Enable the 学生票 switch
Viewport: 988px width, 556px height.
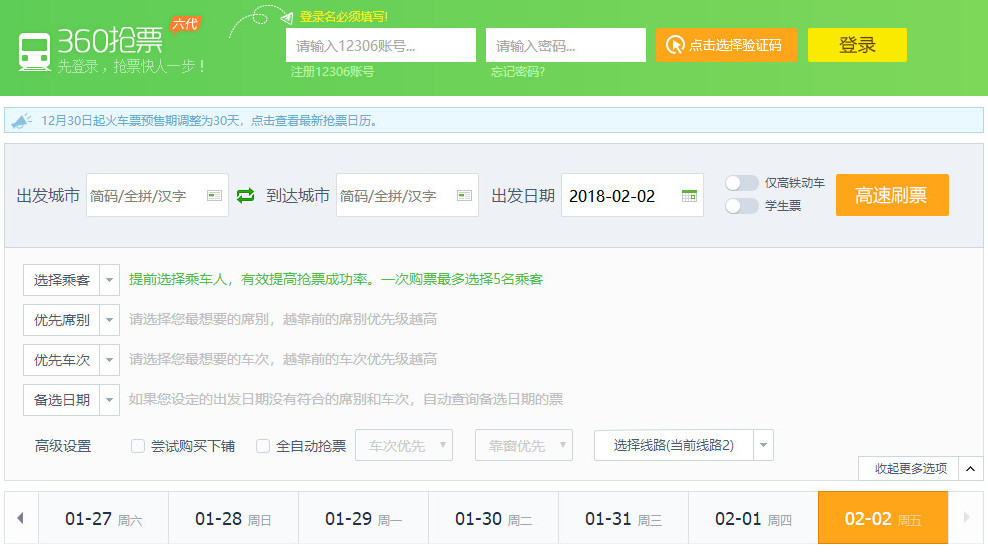[x=741, y=206]
